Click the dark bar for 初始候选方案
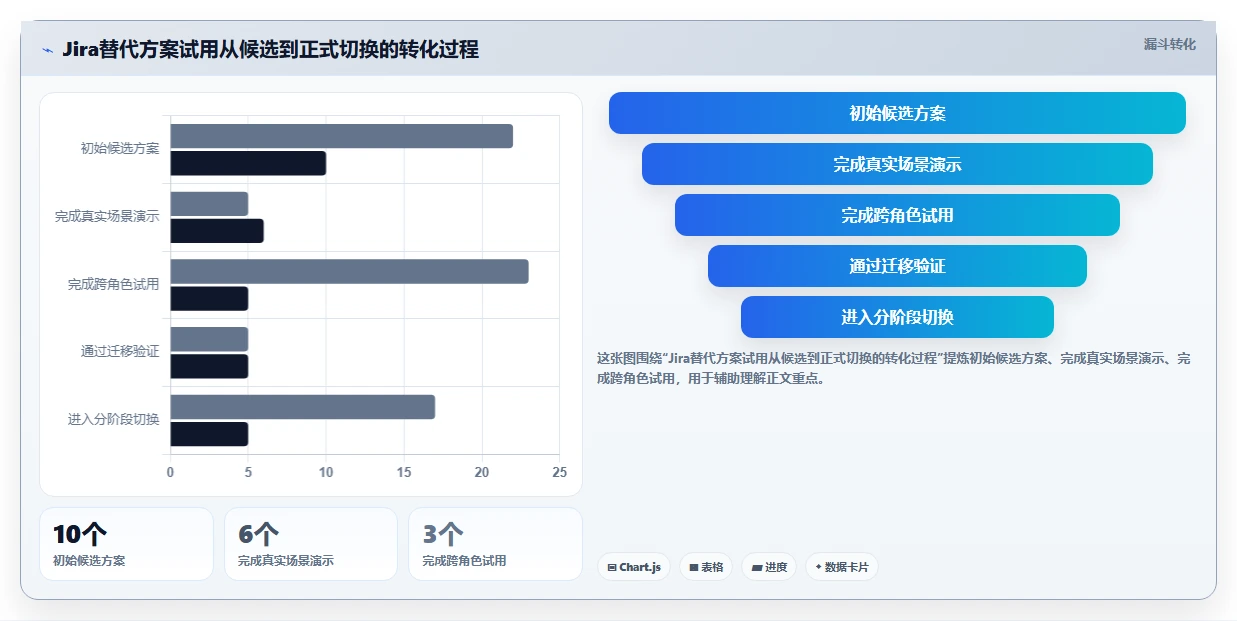Screen dimensions: 1237x621 248,163
